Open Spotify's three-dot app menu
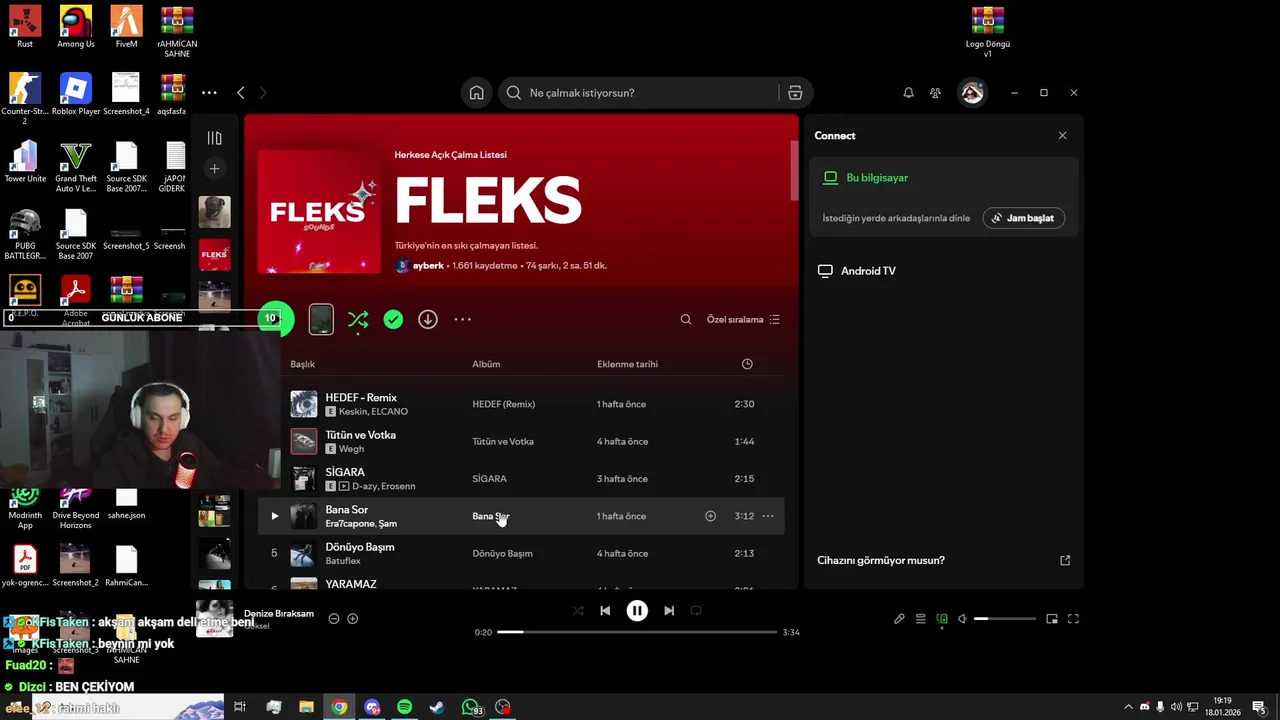 tap(209, 93)
